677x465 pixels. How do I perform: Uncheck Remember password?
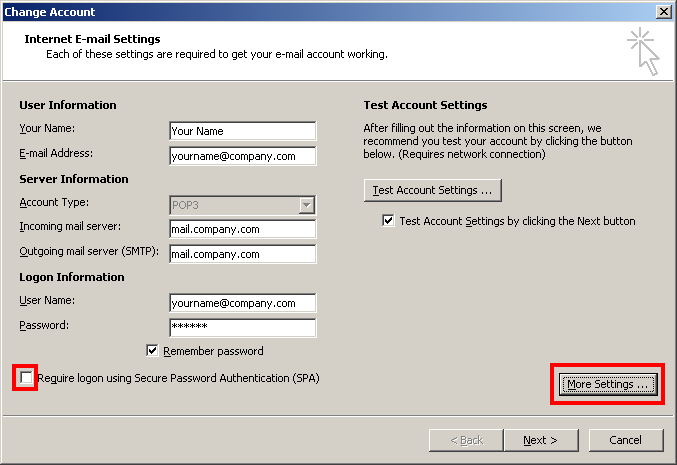[x=152, y=351]
